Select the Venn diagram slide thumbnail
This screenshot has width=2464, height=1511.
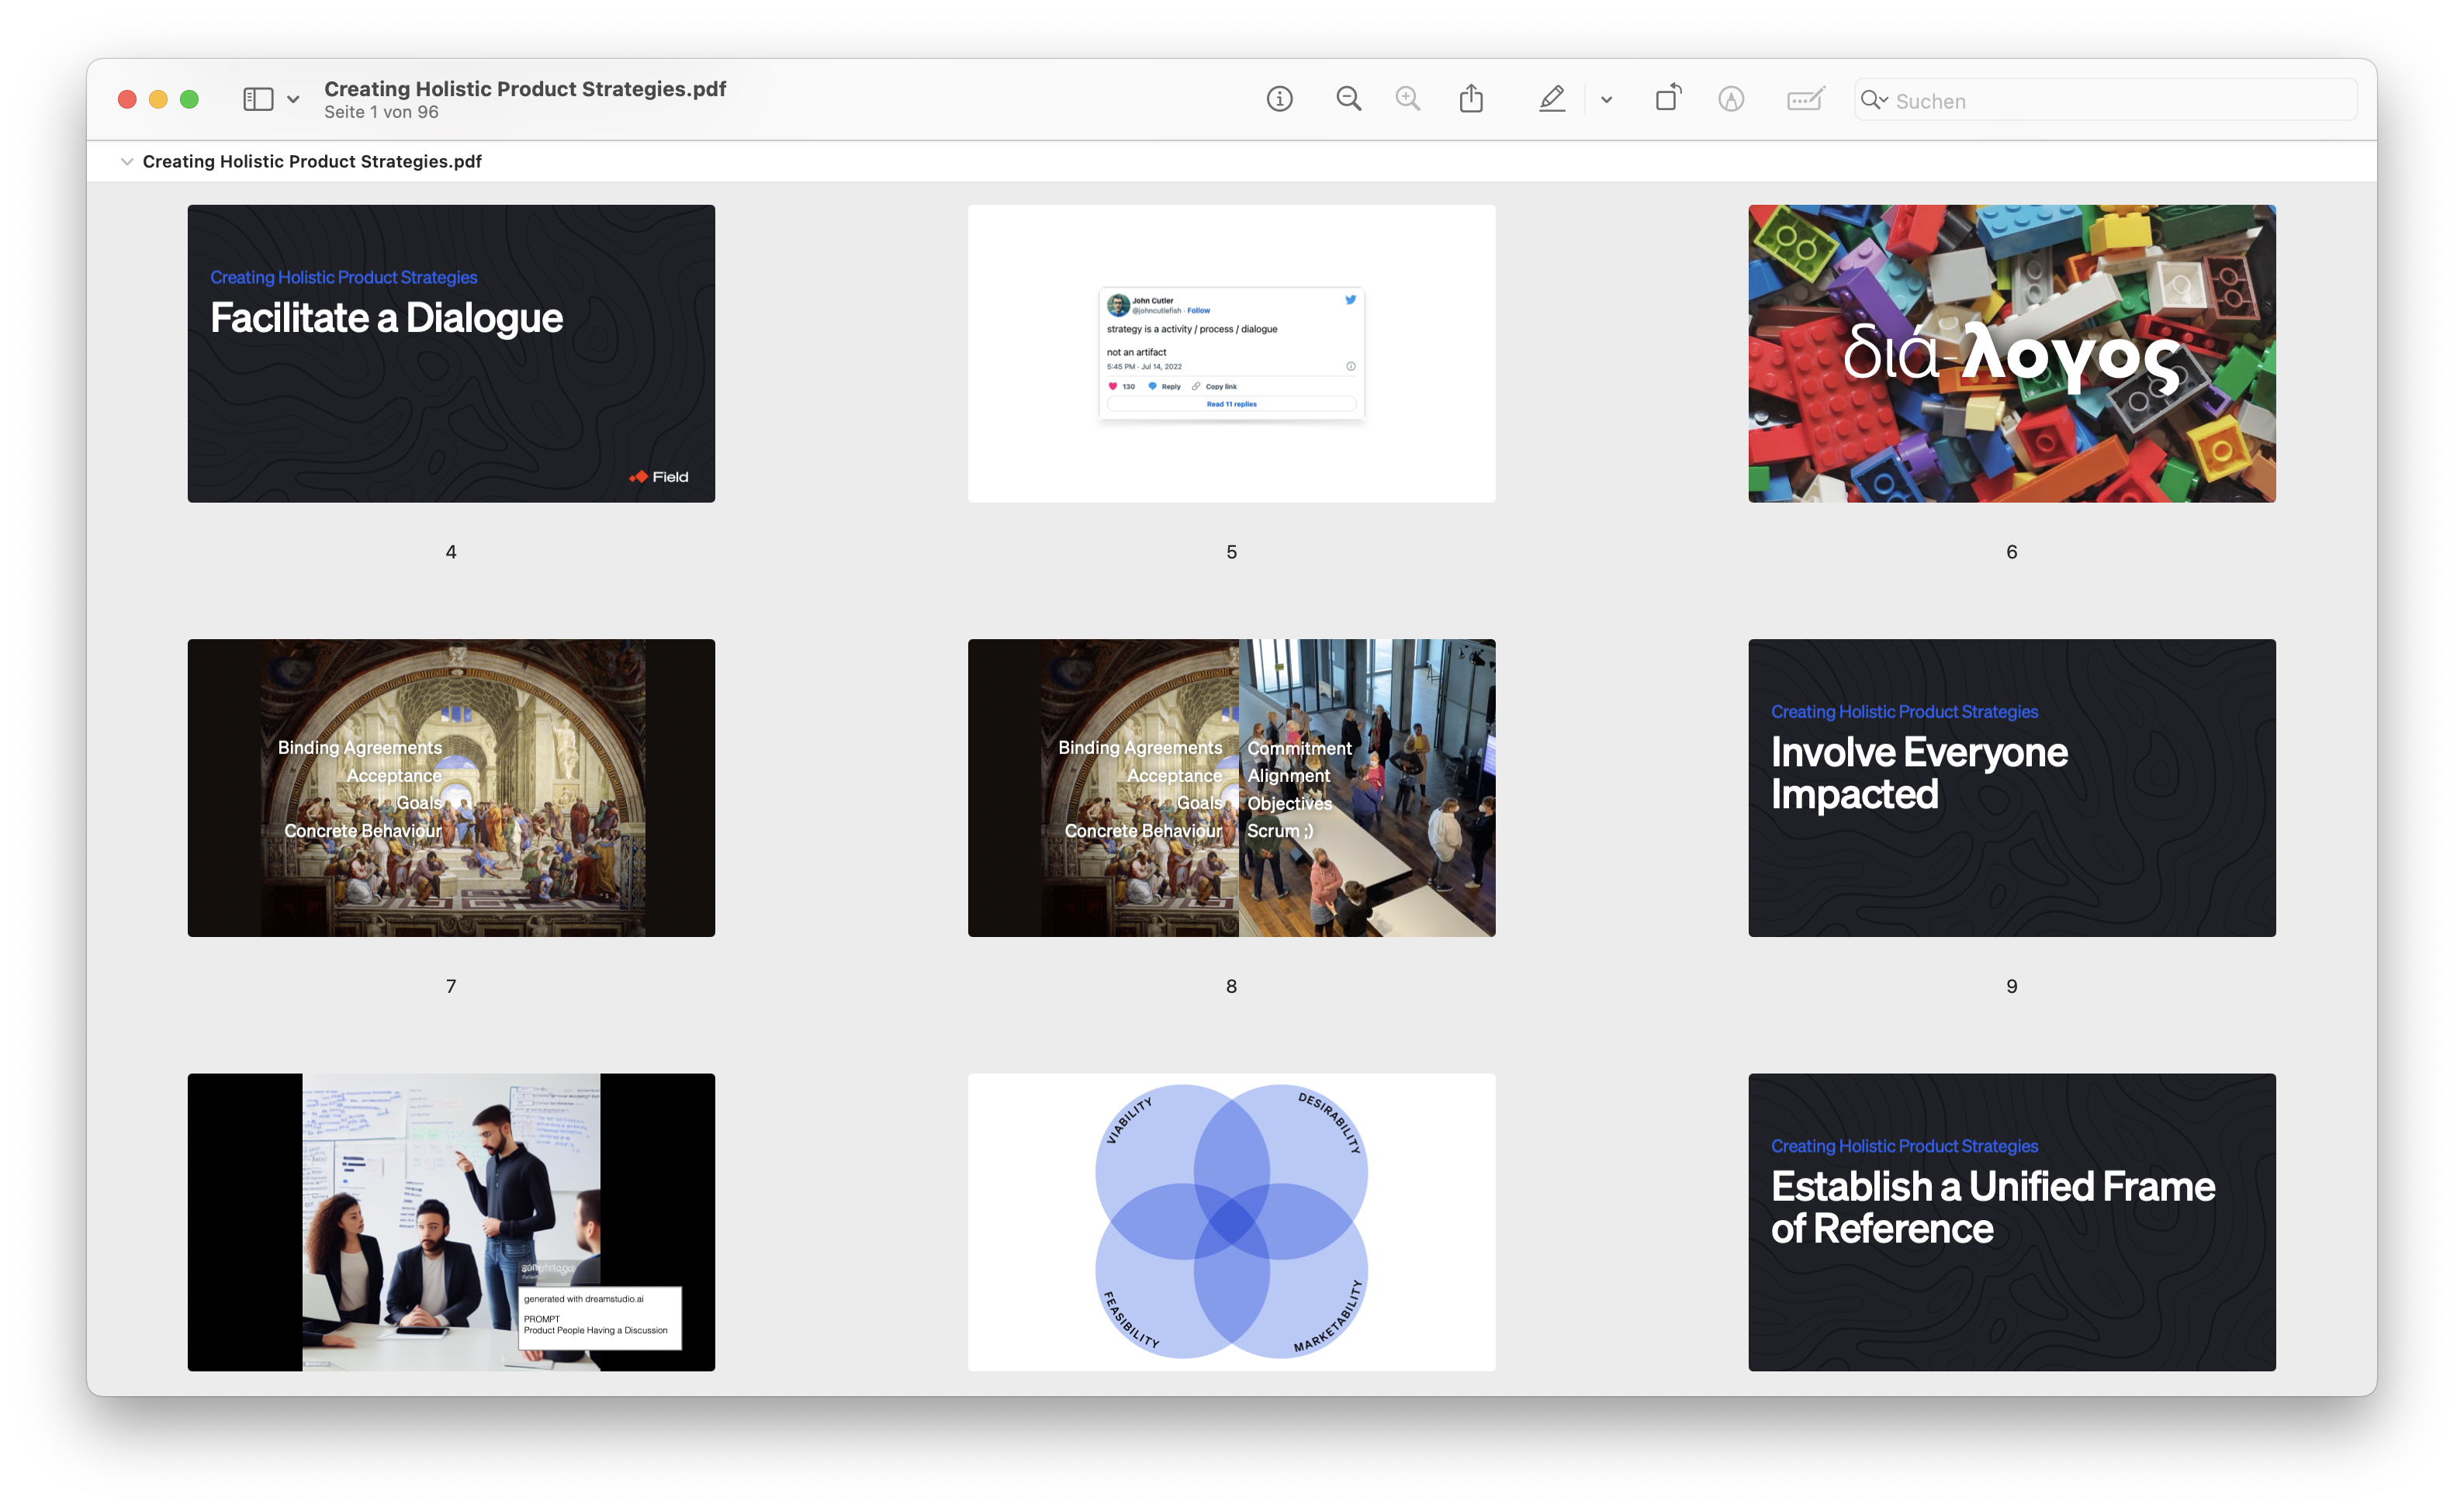[x=1231, y=1222]
